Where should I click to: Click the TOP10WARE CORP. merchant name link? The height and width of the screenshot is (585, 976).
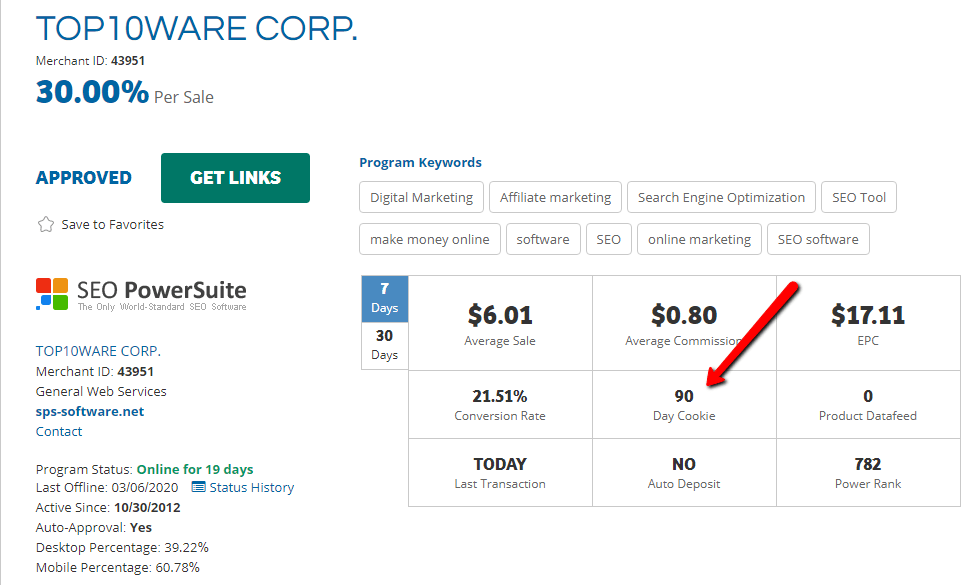[98, 351]
